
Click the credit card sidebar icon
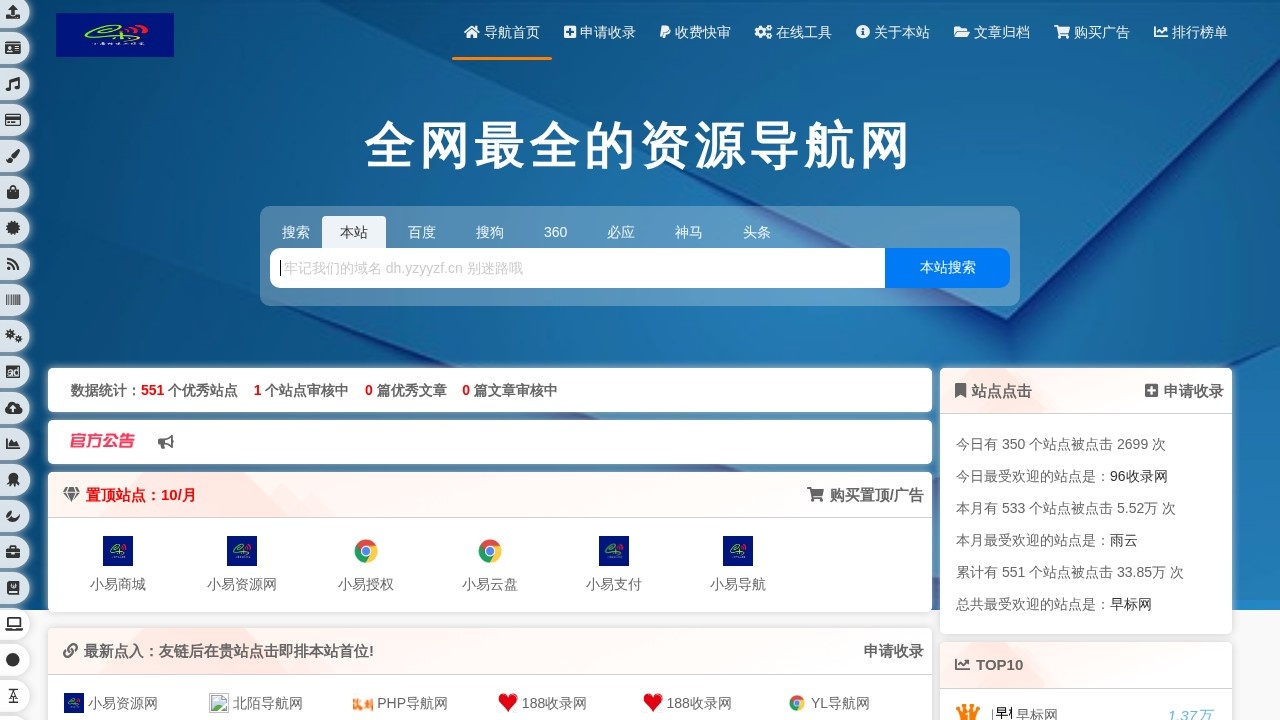(x=13, y=120)
